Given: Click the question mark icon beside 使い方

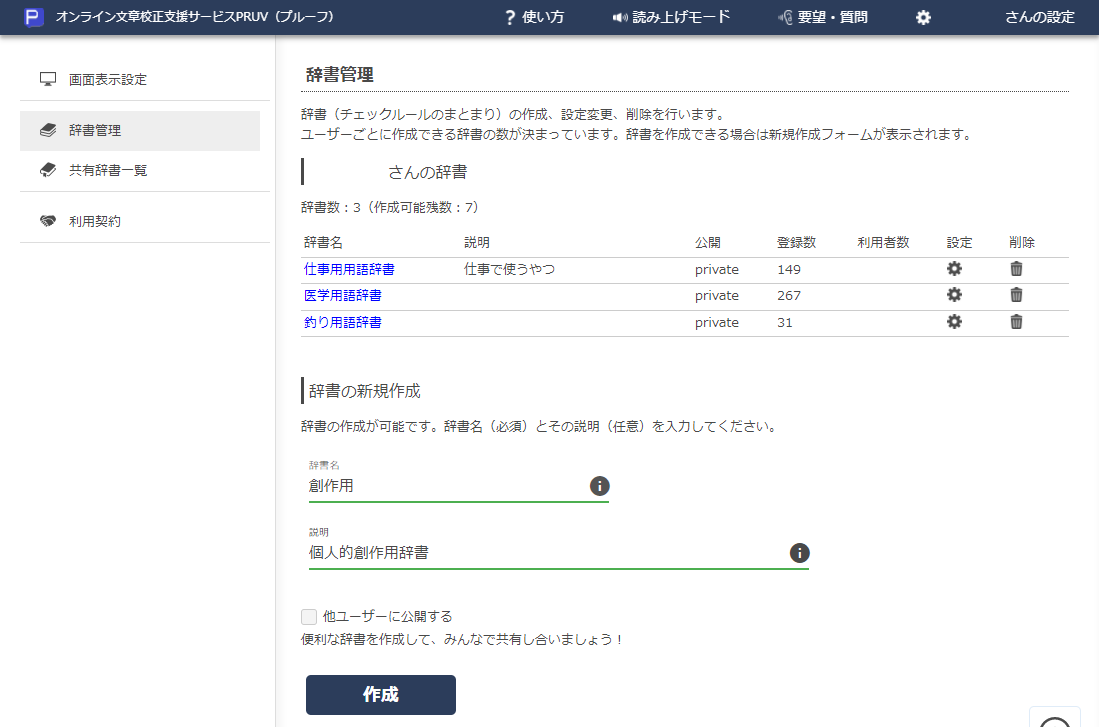Looking at the screenshot, I should pyautogui.click(x=510, y=16).
